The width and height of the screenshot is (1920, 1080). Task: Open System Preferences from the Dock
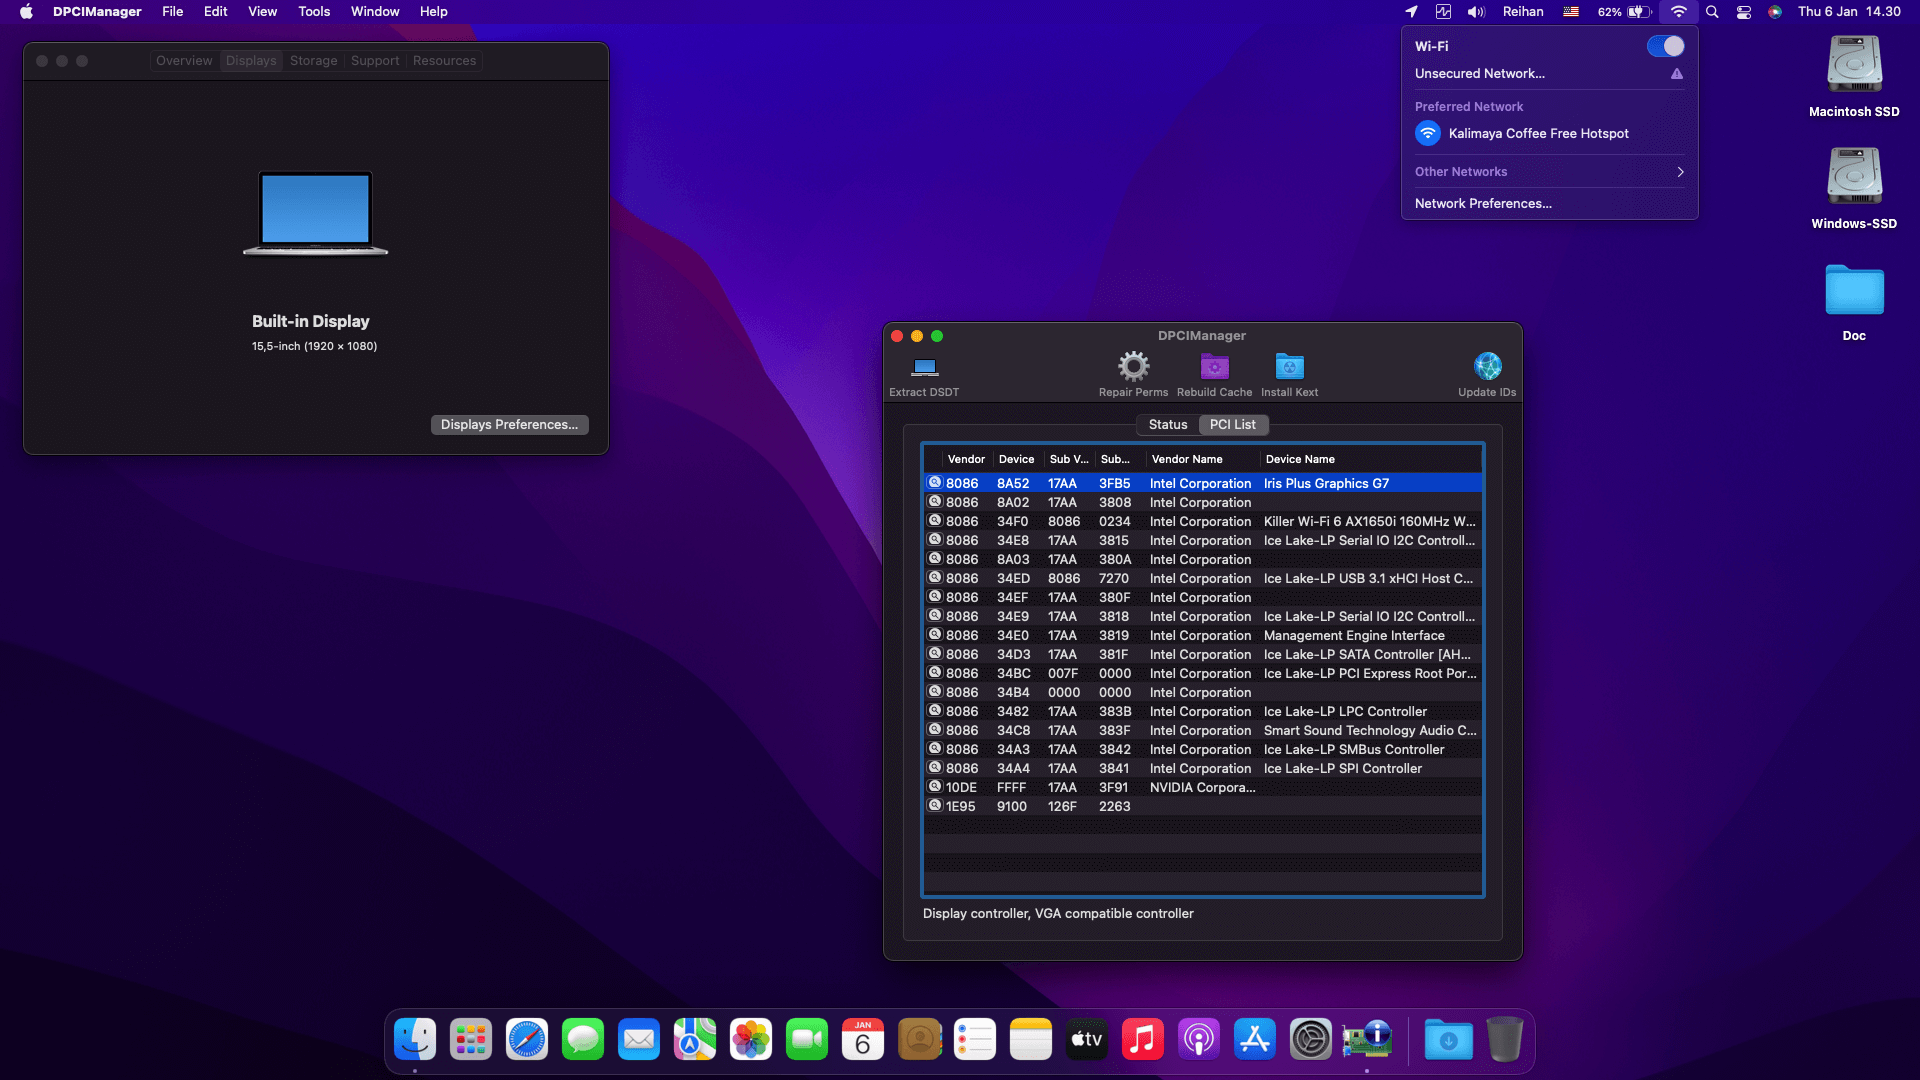[x=1311, y=1040]
